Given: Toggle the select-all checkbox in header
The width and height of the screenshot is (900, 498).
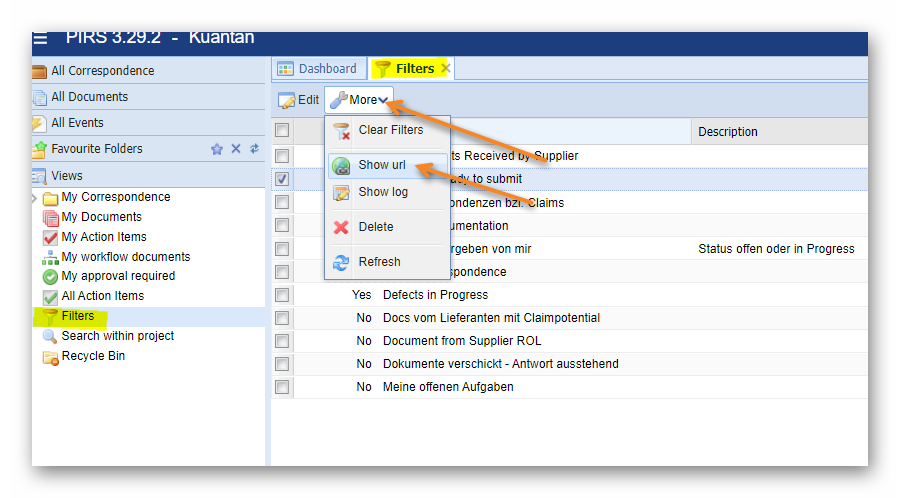Looking at the screenshot, I should tap(282, 130).
